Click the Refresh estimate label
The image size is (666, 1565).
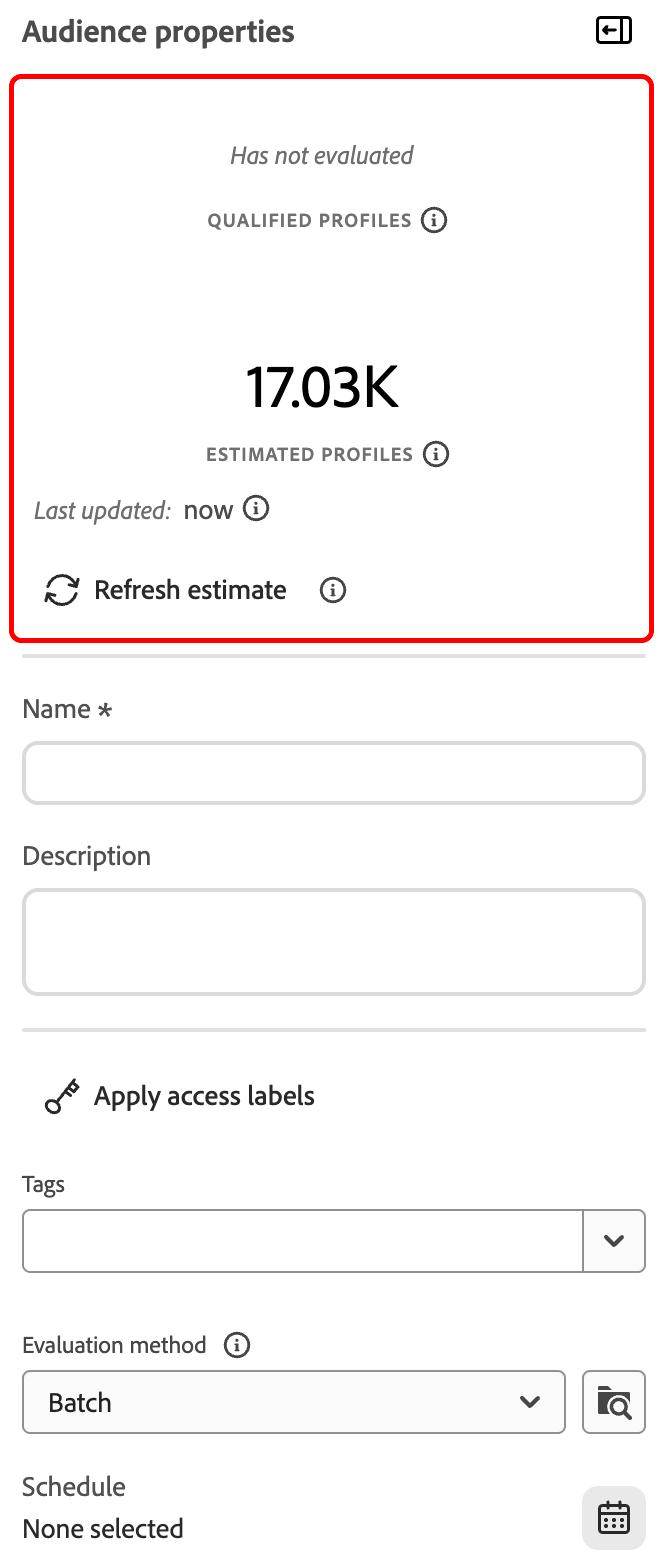[190, 590]
